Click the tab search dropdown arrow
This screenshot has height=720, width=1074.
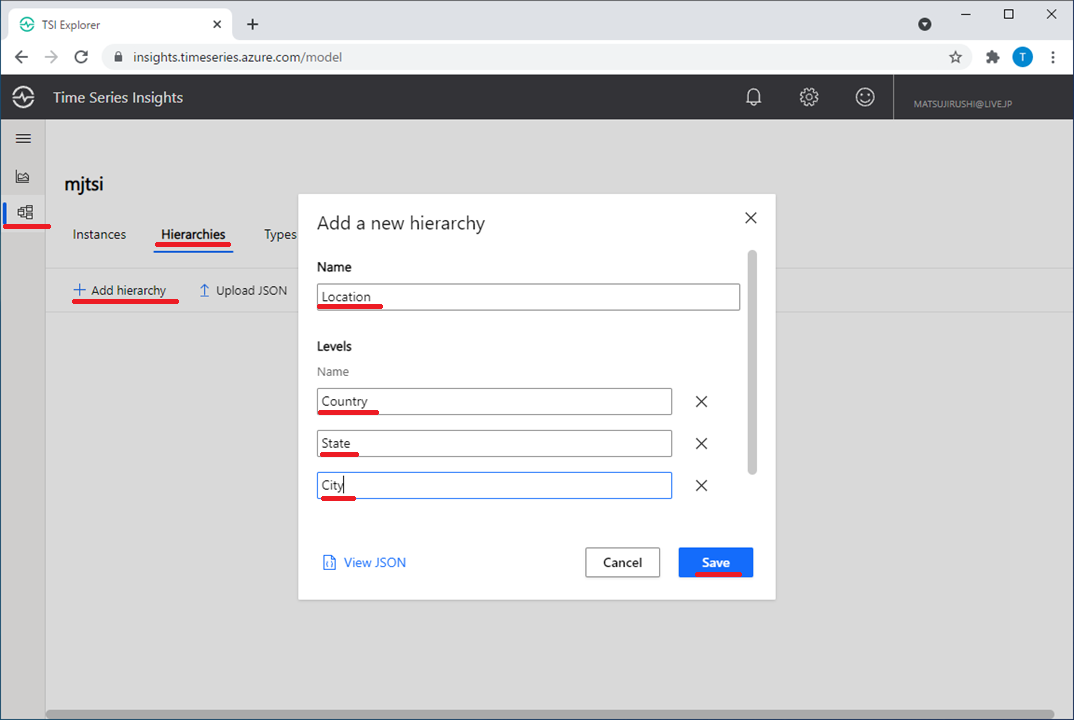click(x=925, y=25)
